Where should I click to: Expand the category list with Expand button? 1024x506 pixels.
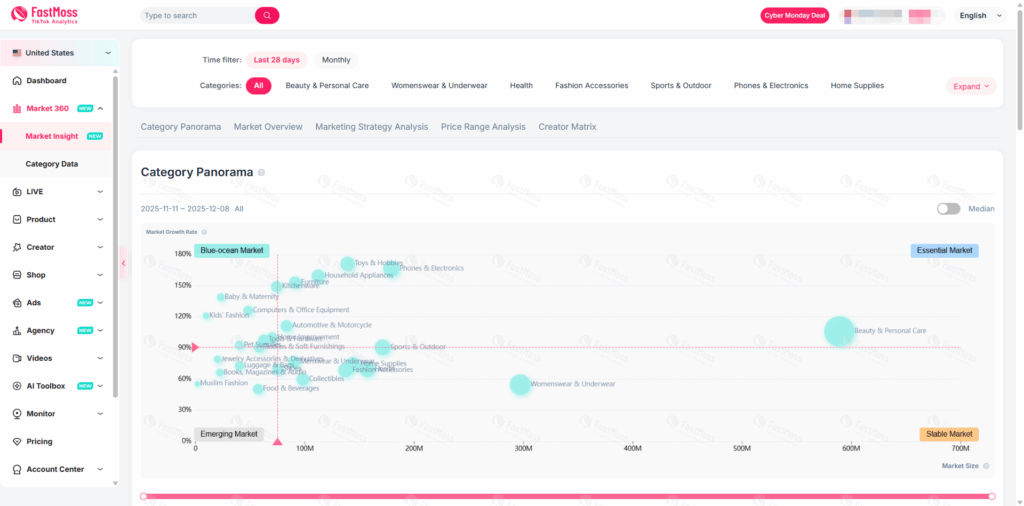pos(970,87)
